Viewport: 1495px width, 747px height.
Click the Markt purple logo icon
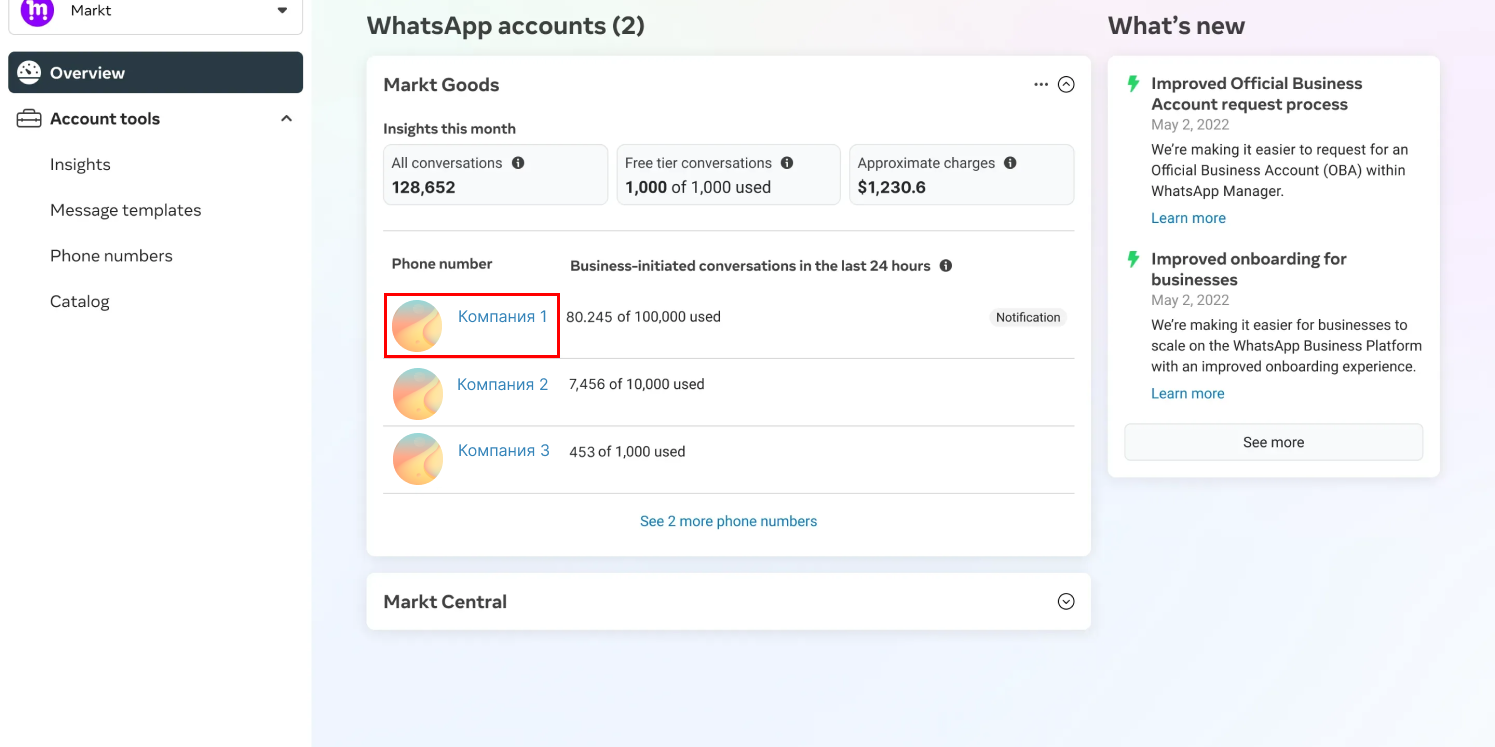click(37, 11)
